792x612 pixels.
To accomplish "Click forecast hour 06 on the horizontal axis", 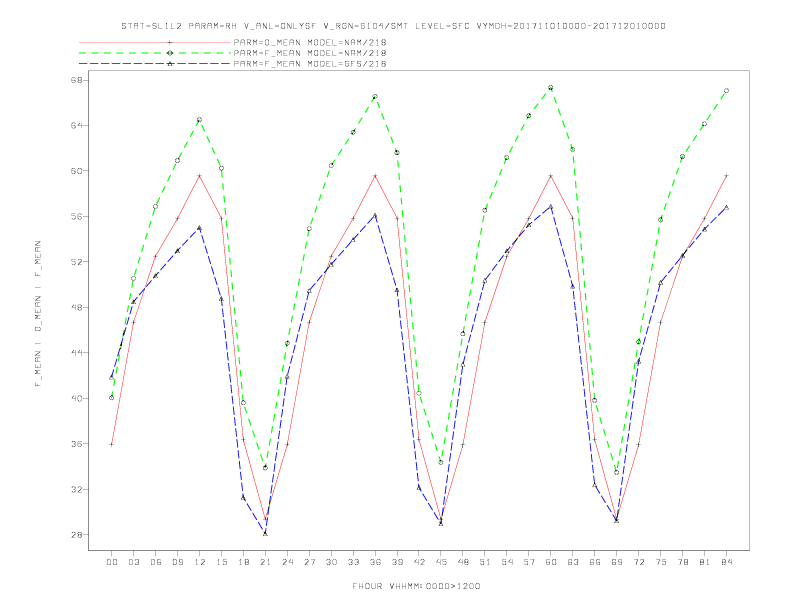I will (x=156, y=562).
